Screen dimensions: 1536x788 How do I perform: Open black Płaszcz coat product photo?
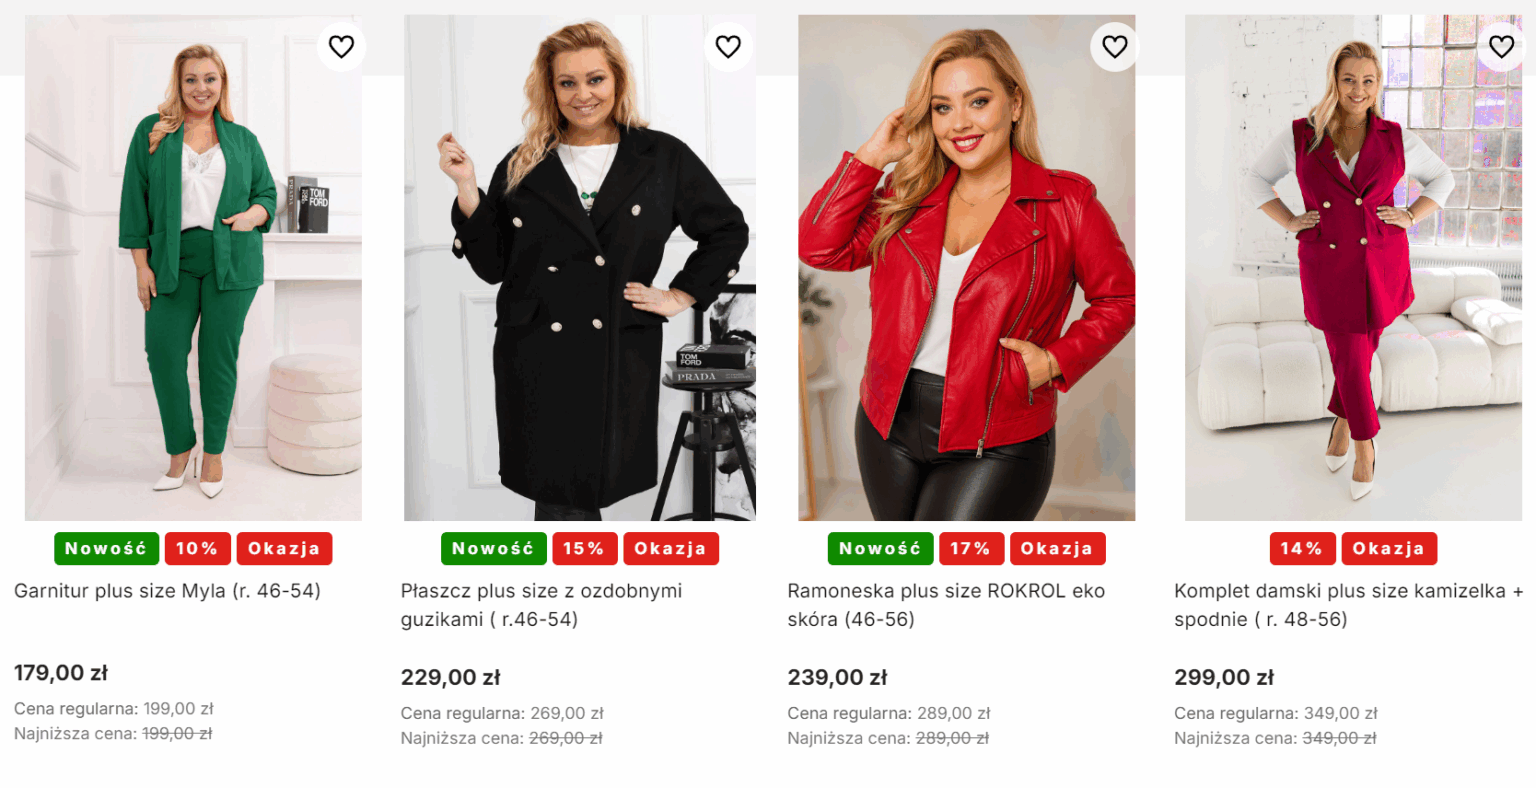pos(580,270)
